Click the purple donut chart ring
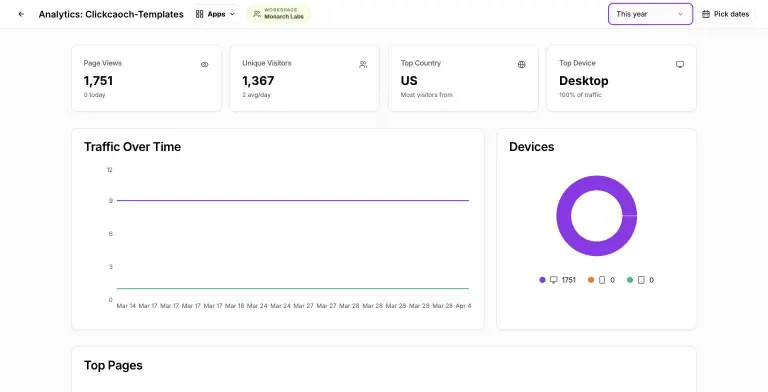Screen dimensions: 768x392 point(563,216)
